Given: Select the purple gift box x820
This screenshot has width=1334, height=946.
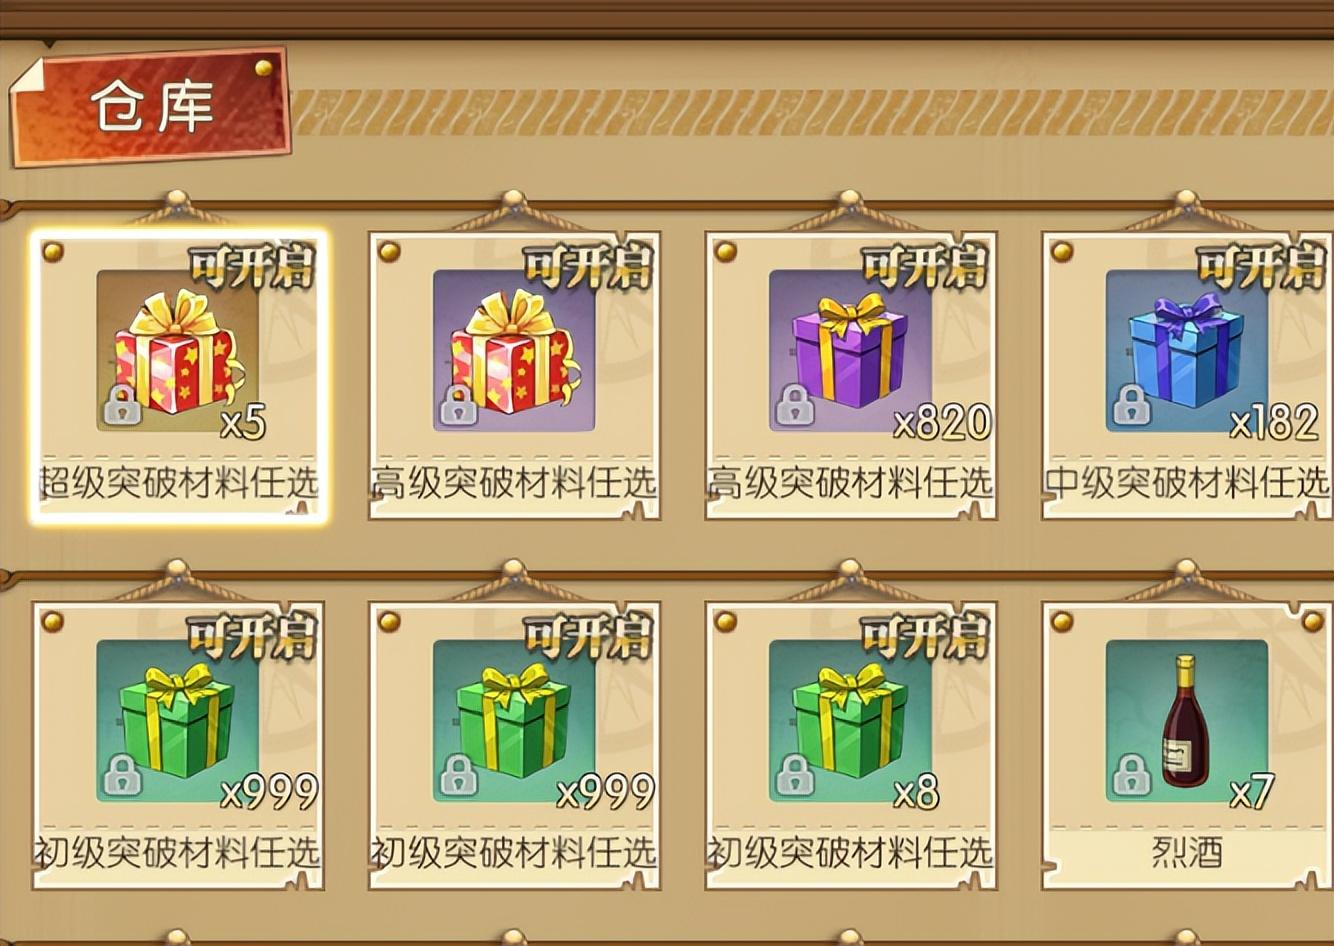Looking at the screenshot, I should coord(850,351).
